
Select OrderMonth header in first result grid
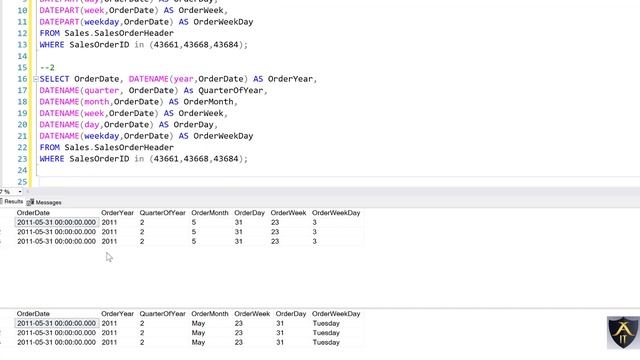tap(210, 213)
